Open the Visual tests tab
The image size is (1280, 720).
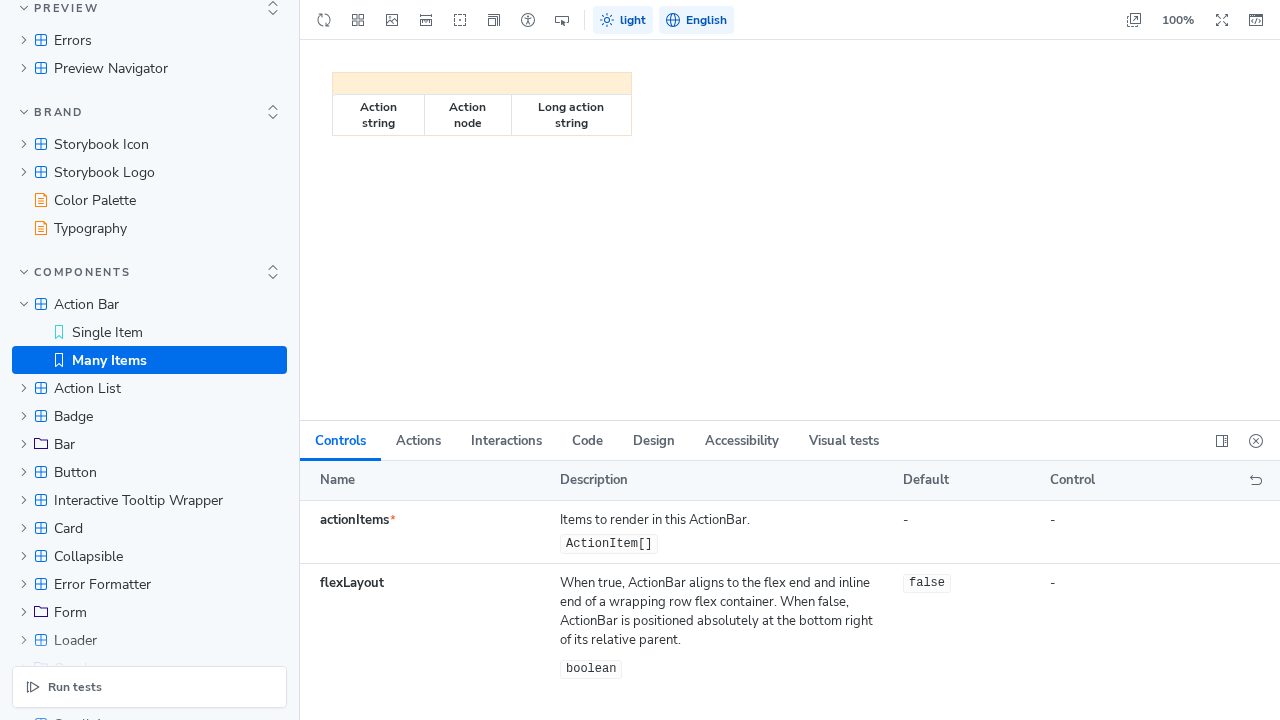pos(843,441)
